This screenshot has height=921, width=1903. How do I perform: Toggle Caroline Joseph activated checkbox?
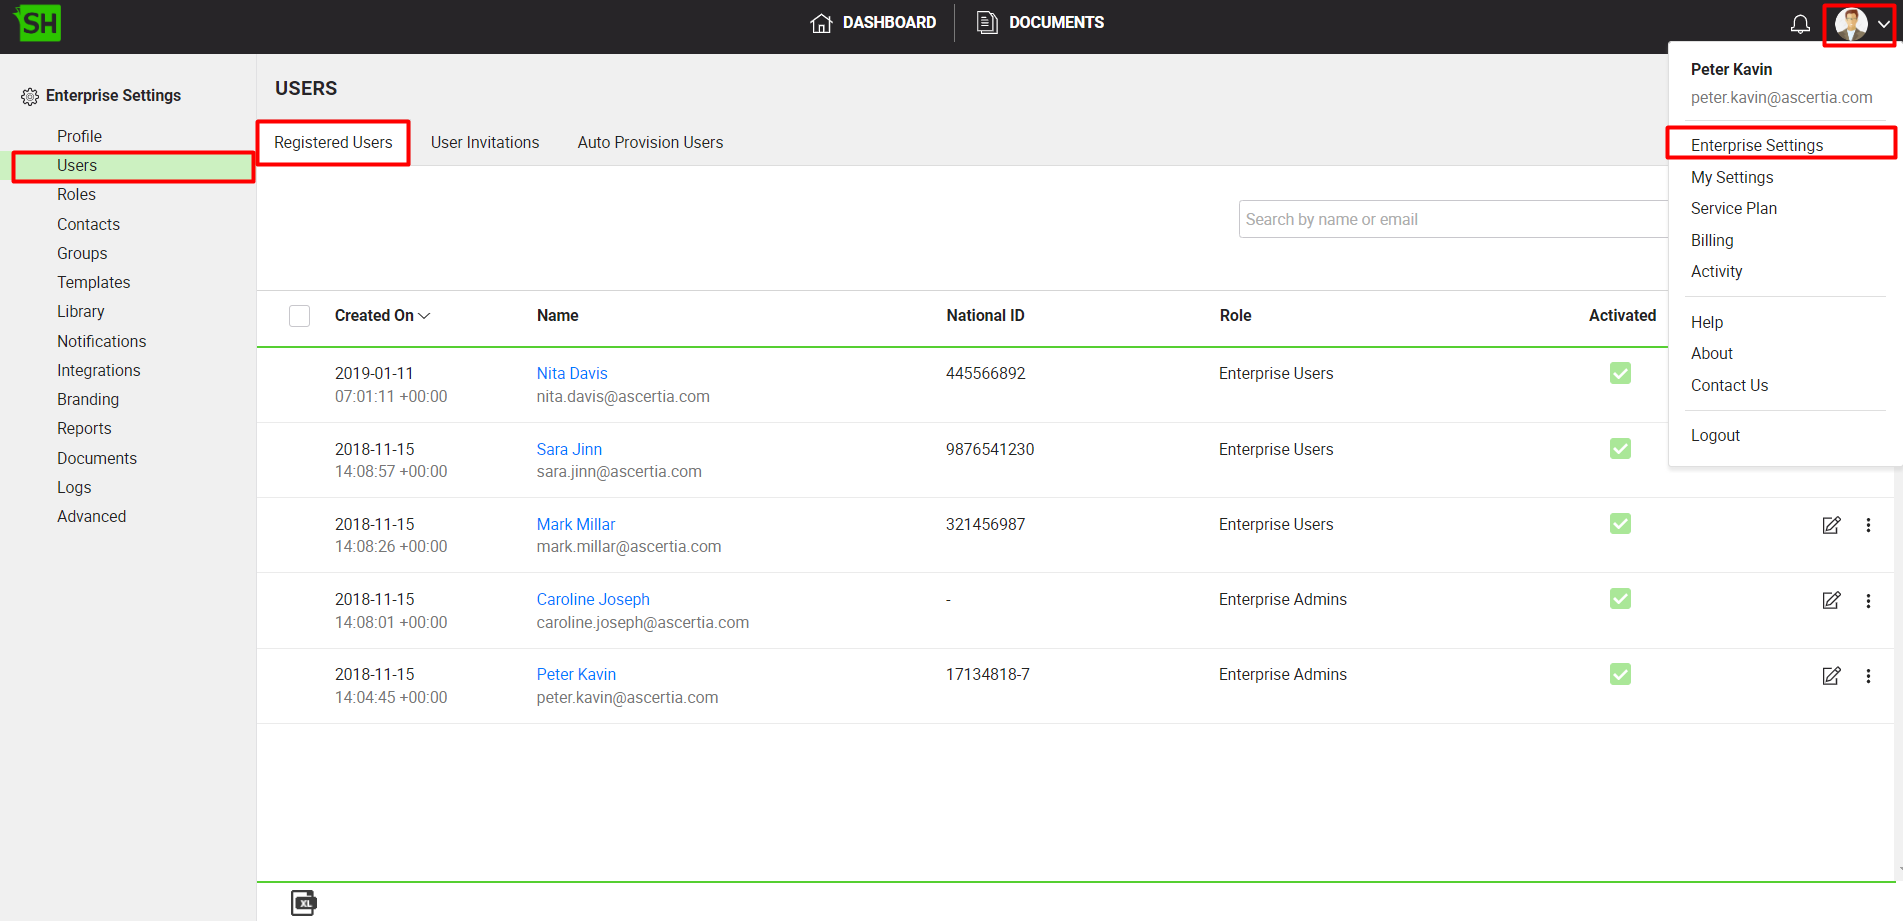[1620, 599]
